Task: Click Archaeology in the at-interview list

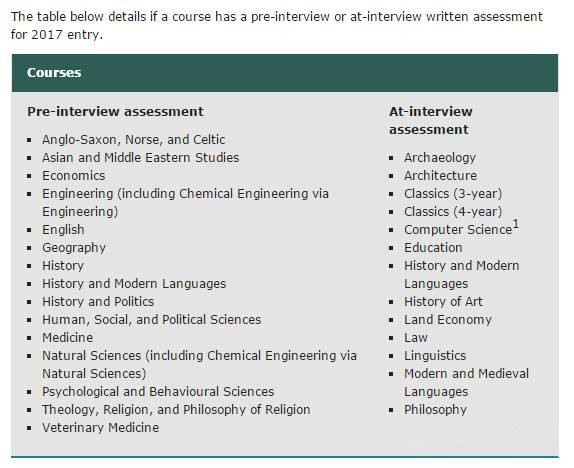Action: (440, 157)
